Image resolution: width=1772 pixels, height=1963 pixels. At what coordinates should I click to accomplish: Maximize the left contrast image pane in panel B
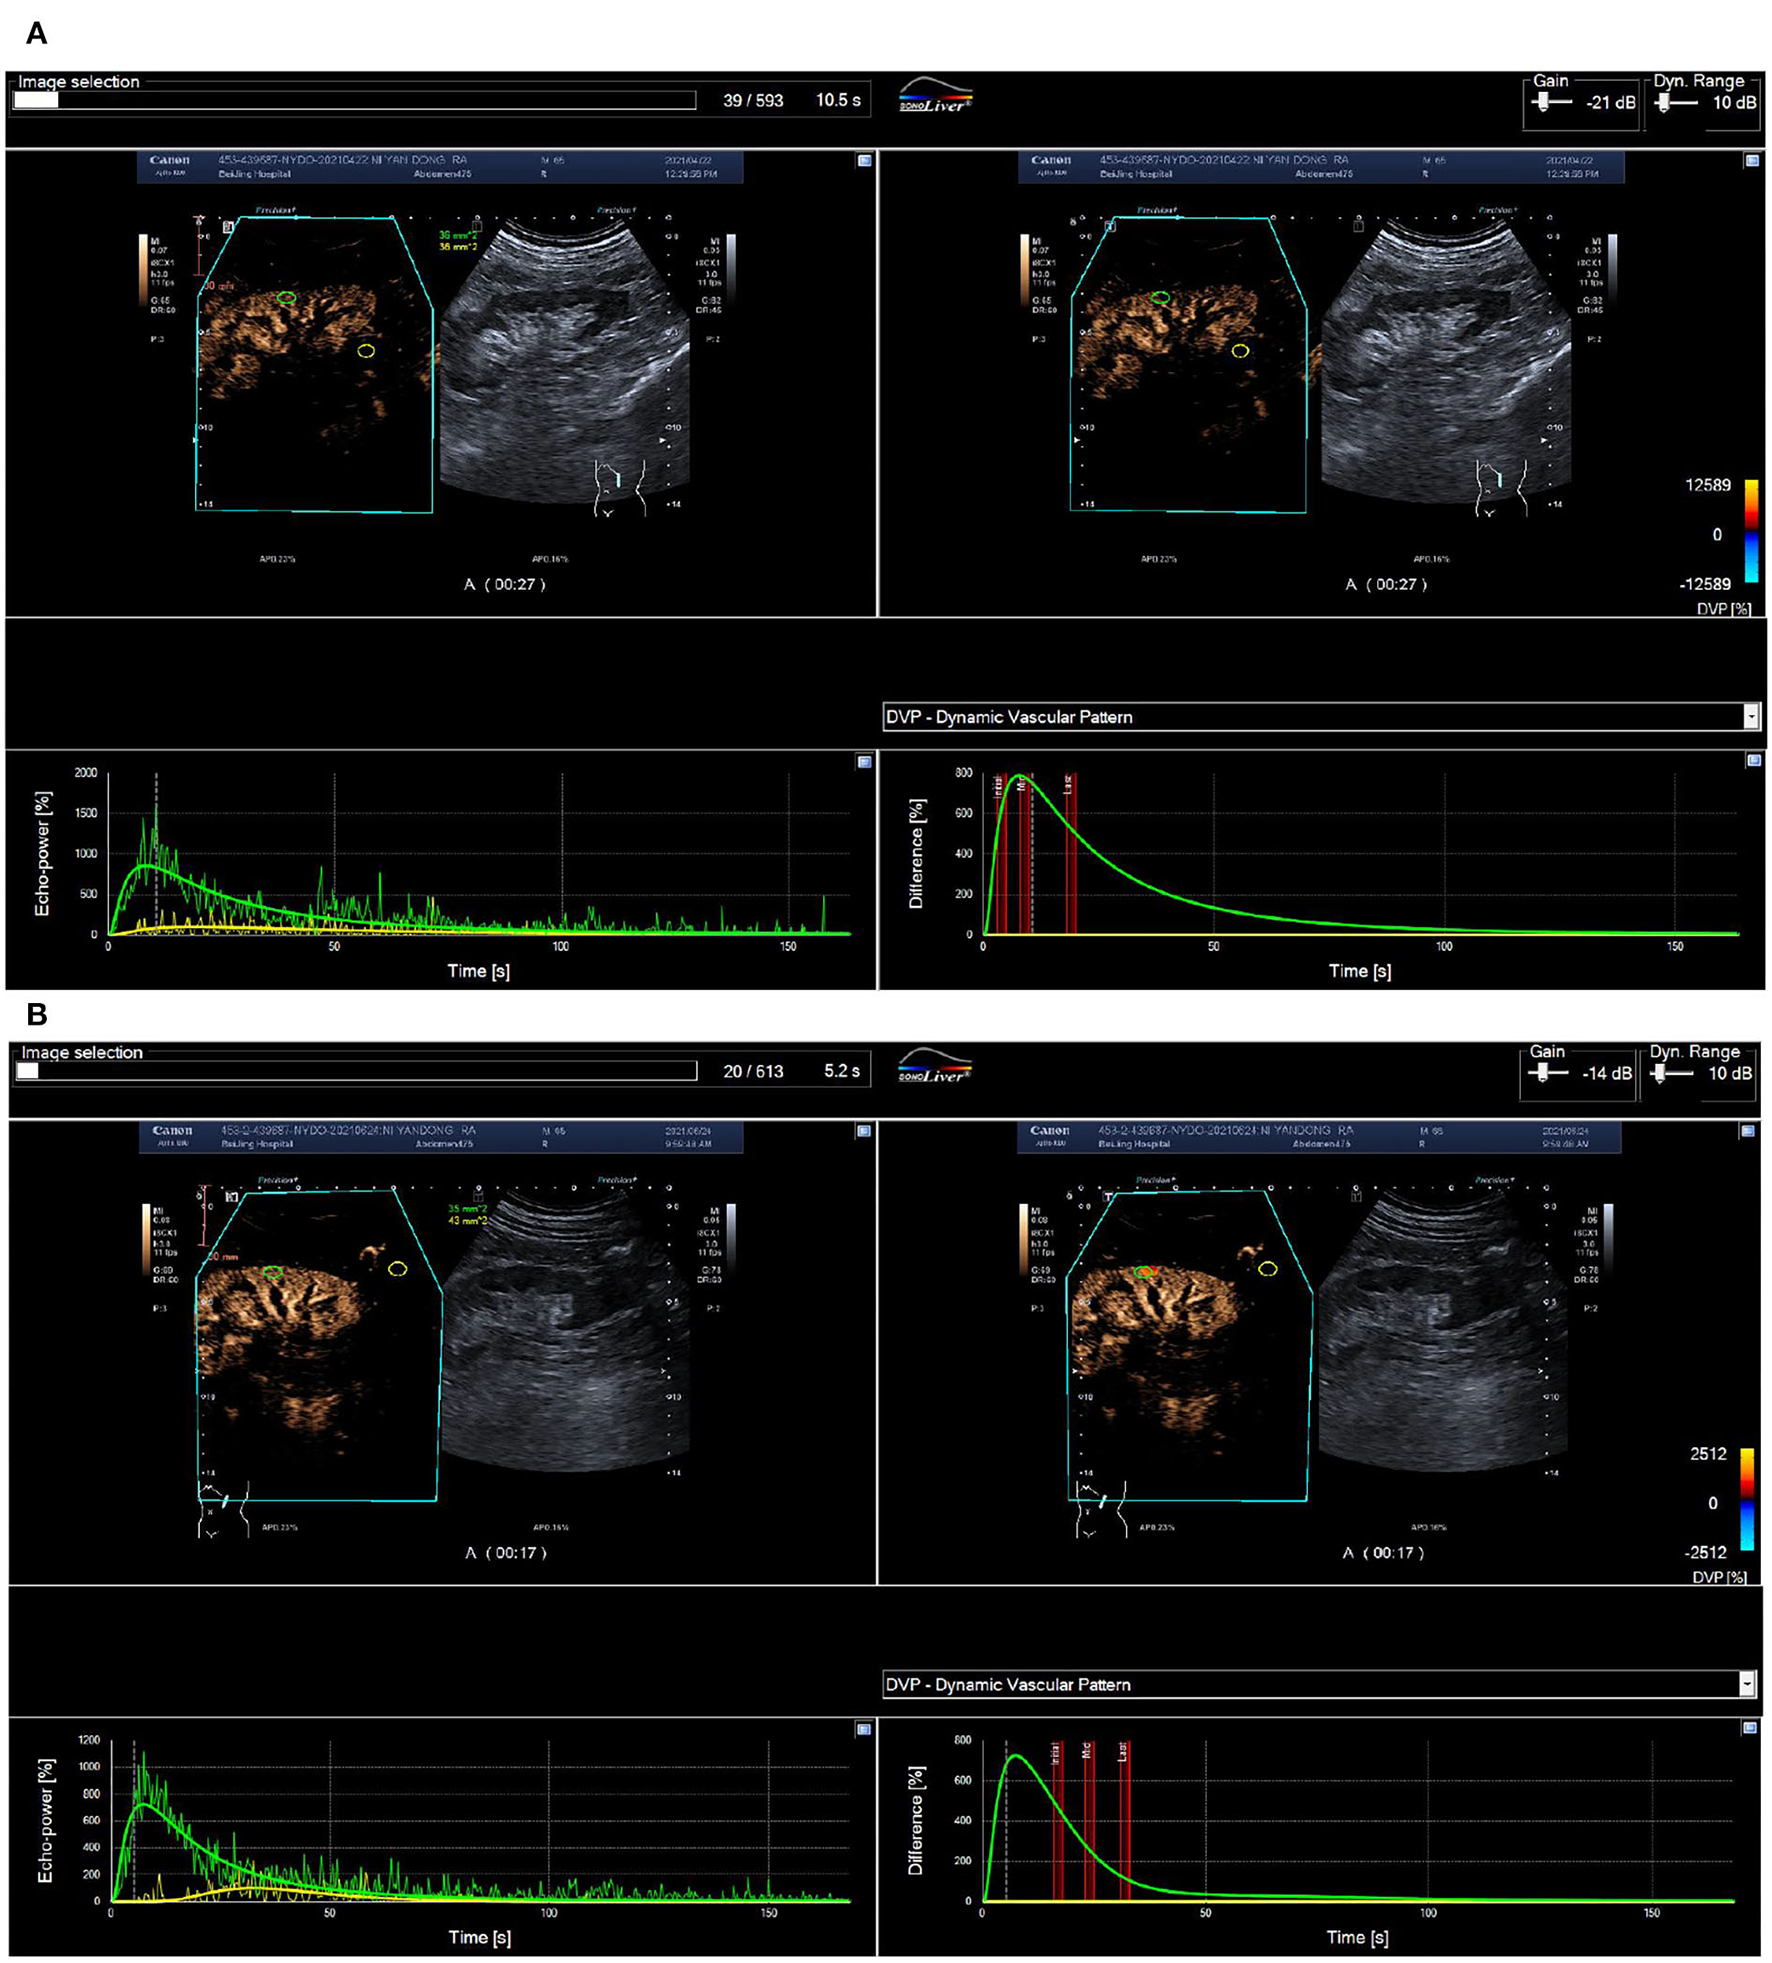(863, 1131)
